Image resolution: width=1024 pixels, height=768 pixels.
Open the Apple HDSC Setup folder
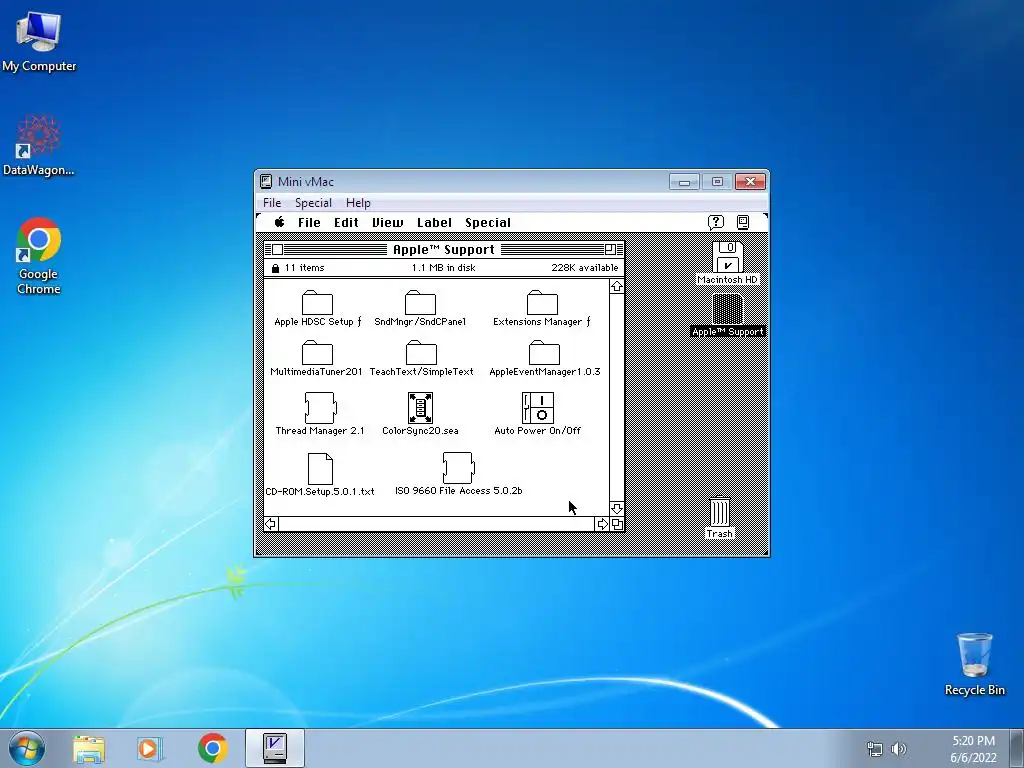317,302
